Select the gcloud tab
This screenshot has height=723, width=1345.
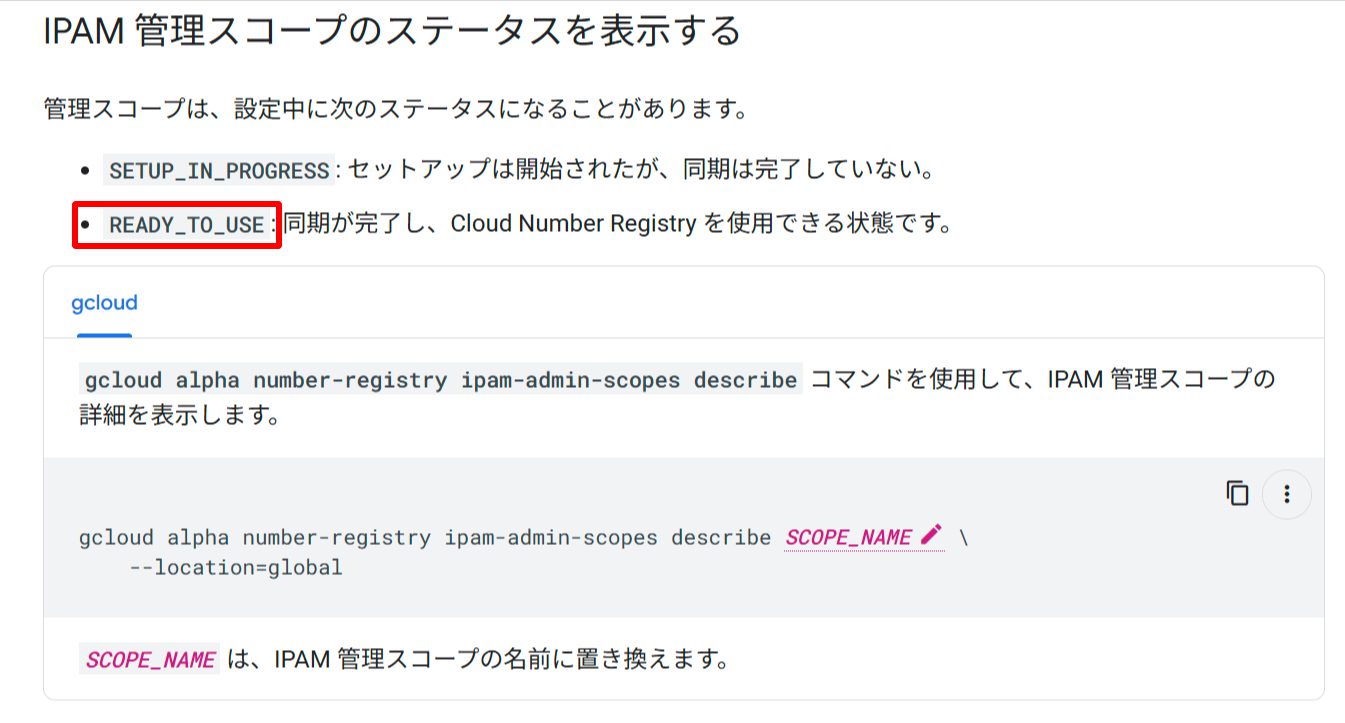(103, 303)
